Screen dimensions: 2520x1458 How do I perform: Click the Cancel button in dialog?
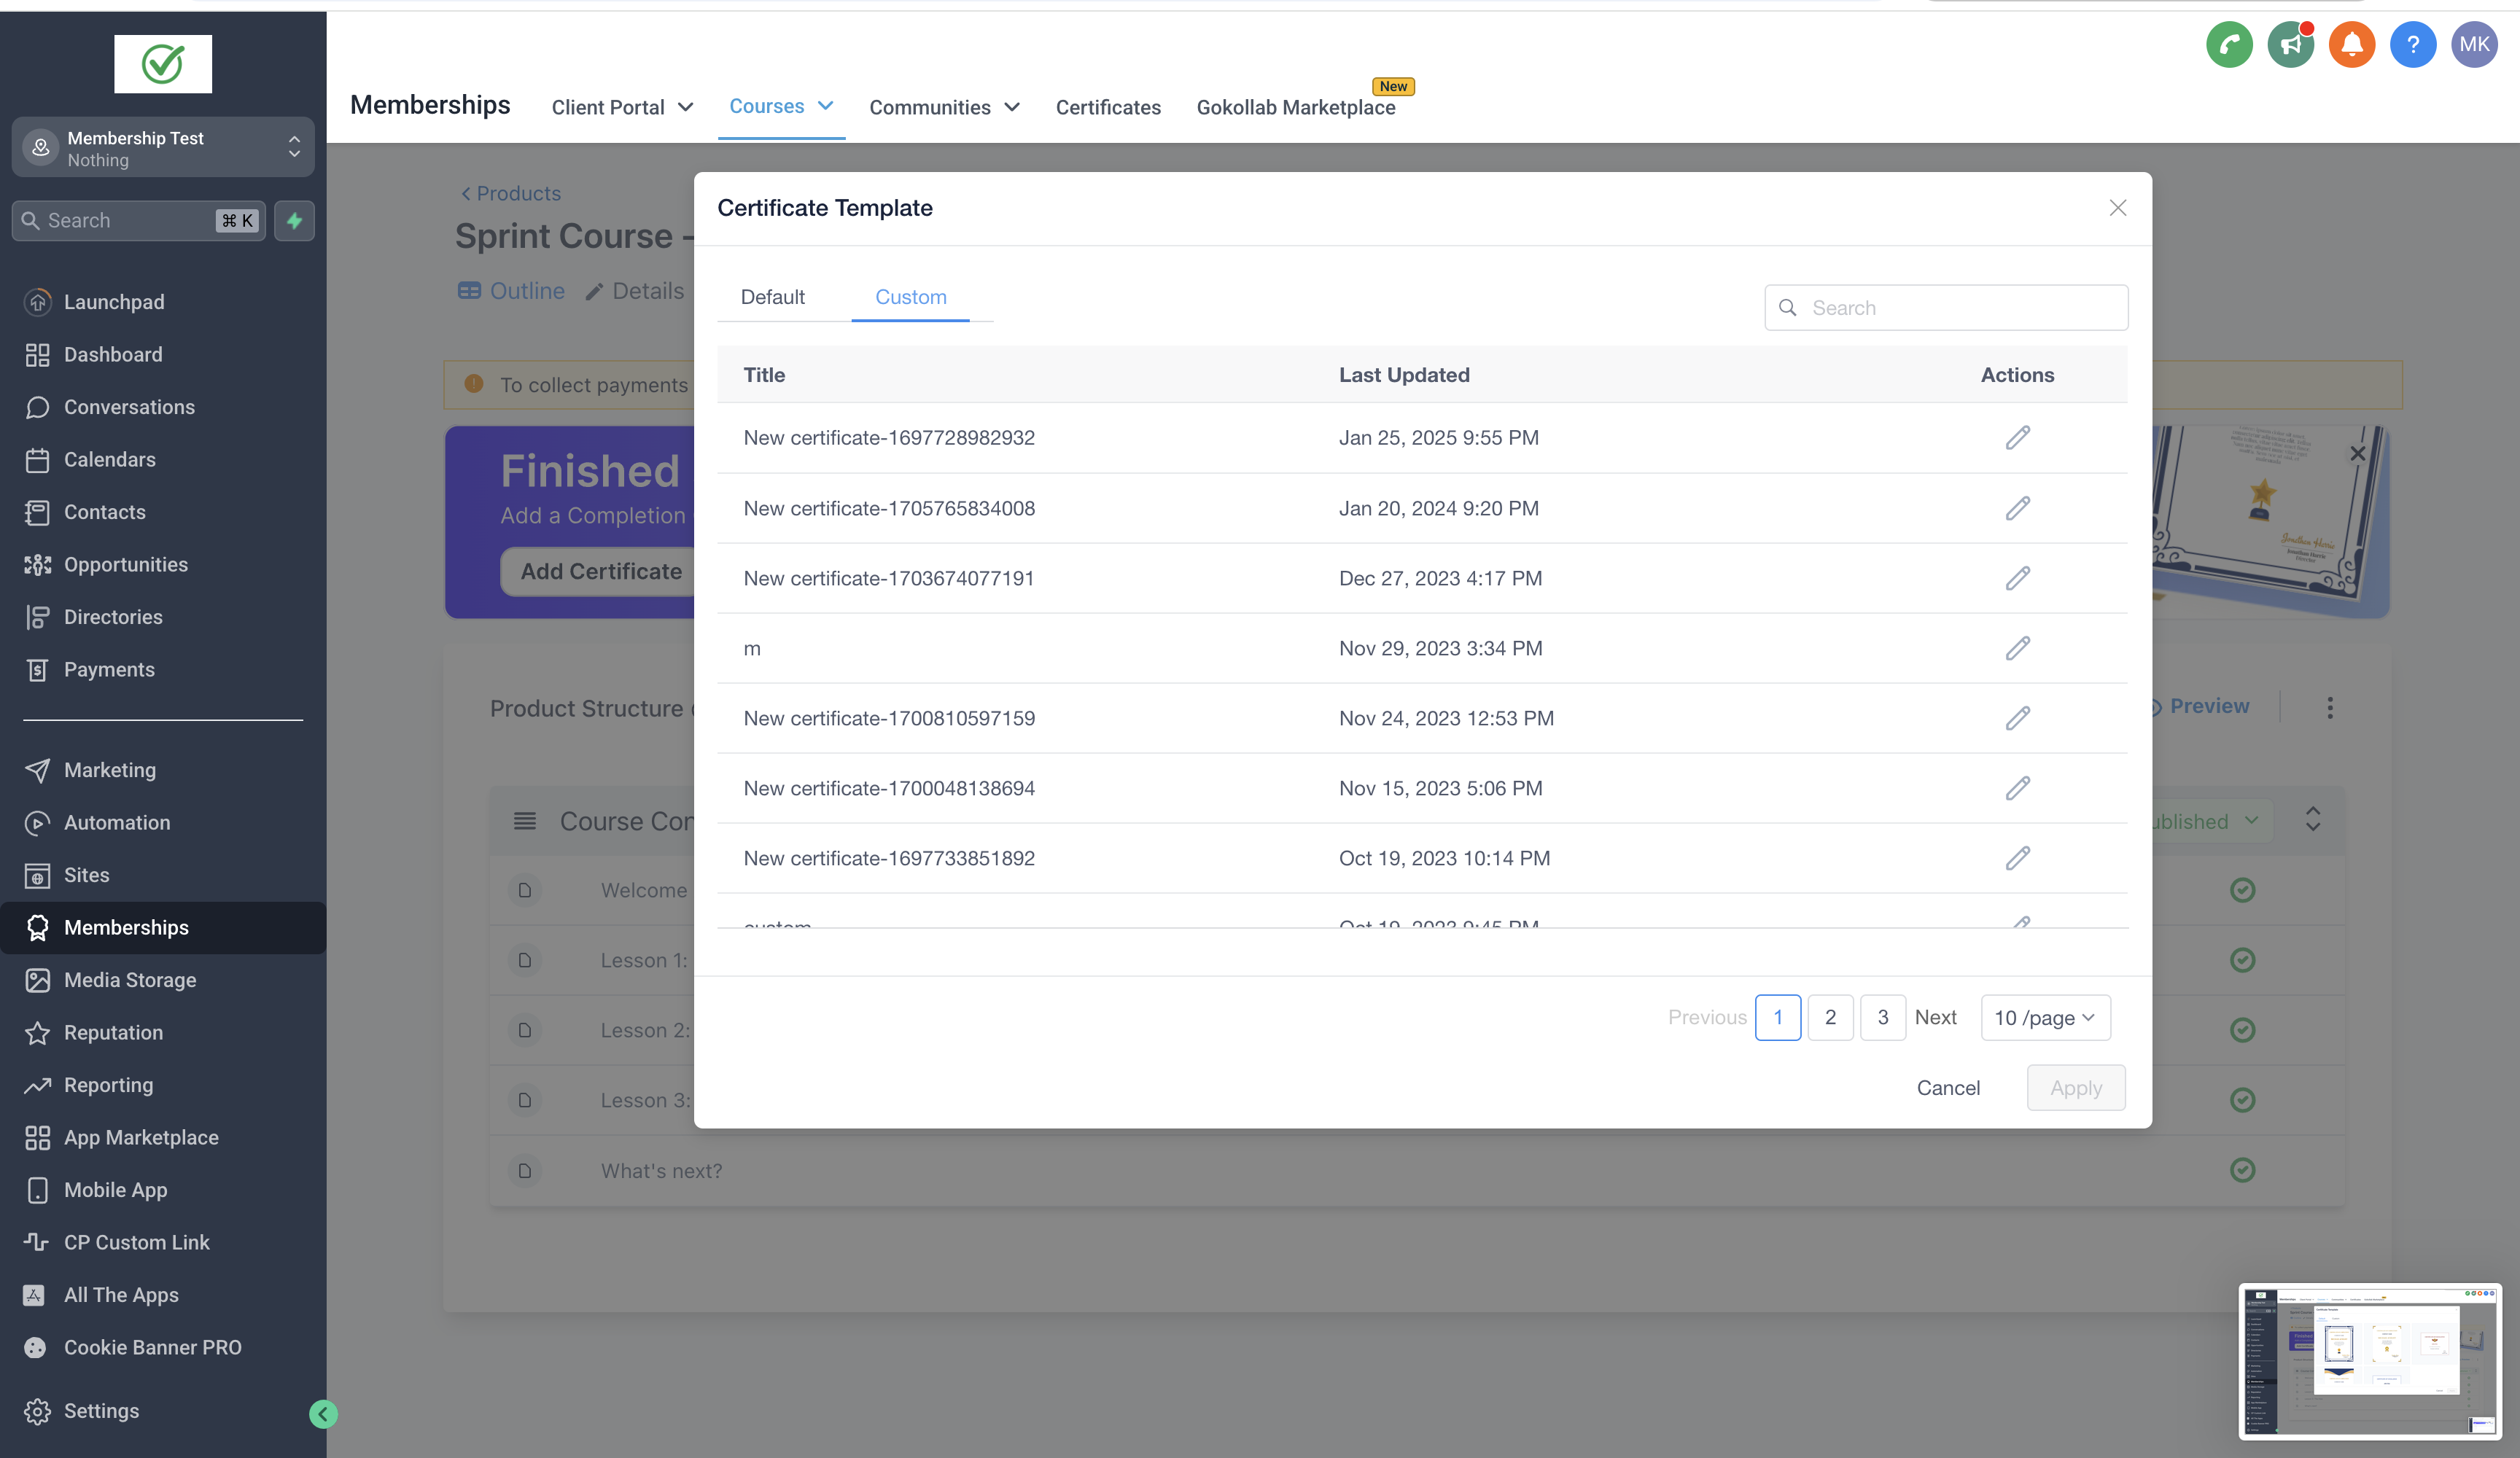[1947, 1087]
